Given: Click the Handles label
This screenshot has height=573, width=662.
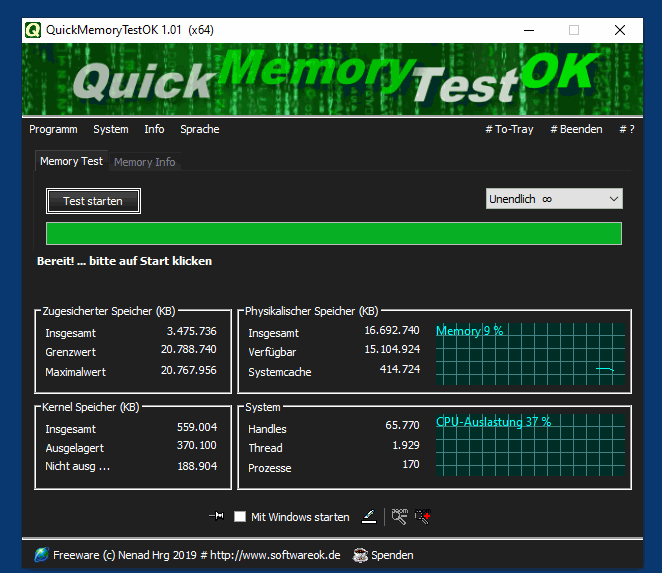Looking at the screenshot, I should (267, 429).
